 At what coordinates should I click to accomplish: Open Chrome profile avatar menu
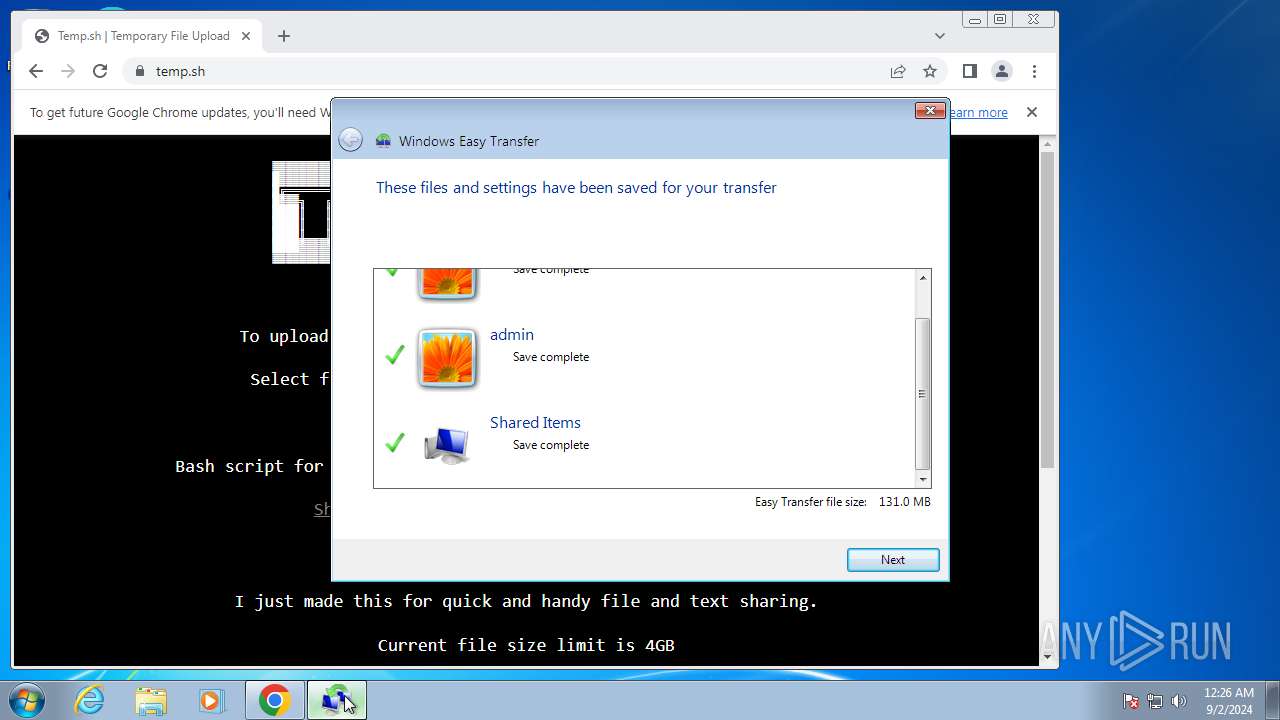pyautogui.click(x=1001, y=71)
